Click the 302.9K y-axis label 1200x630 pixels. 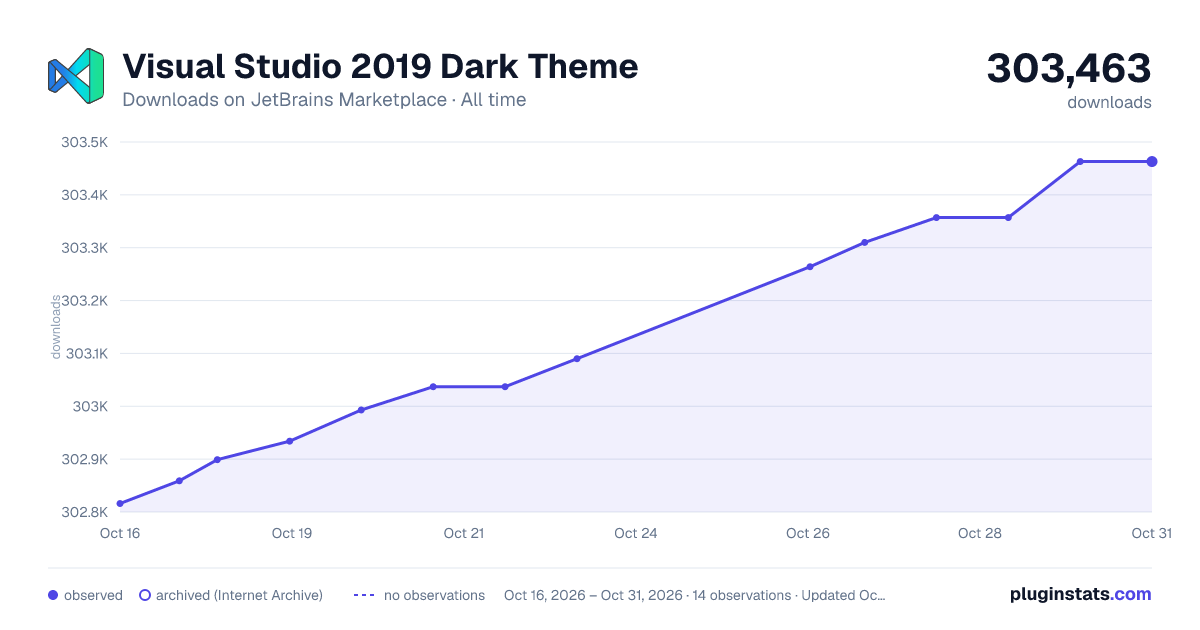85,459
